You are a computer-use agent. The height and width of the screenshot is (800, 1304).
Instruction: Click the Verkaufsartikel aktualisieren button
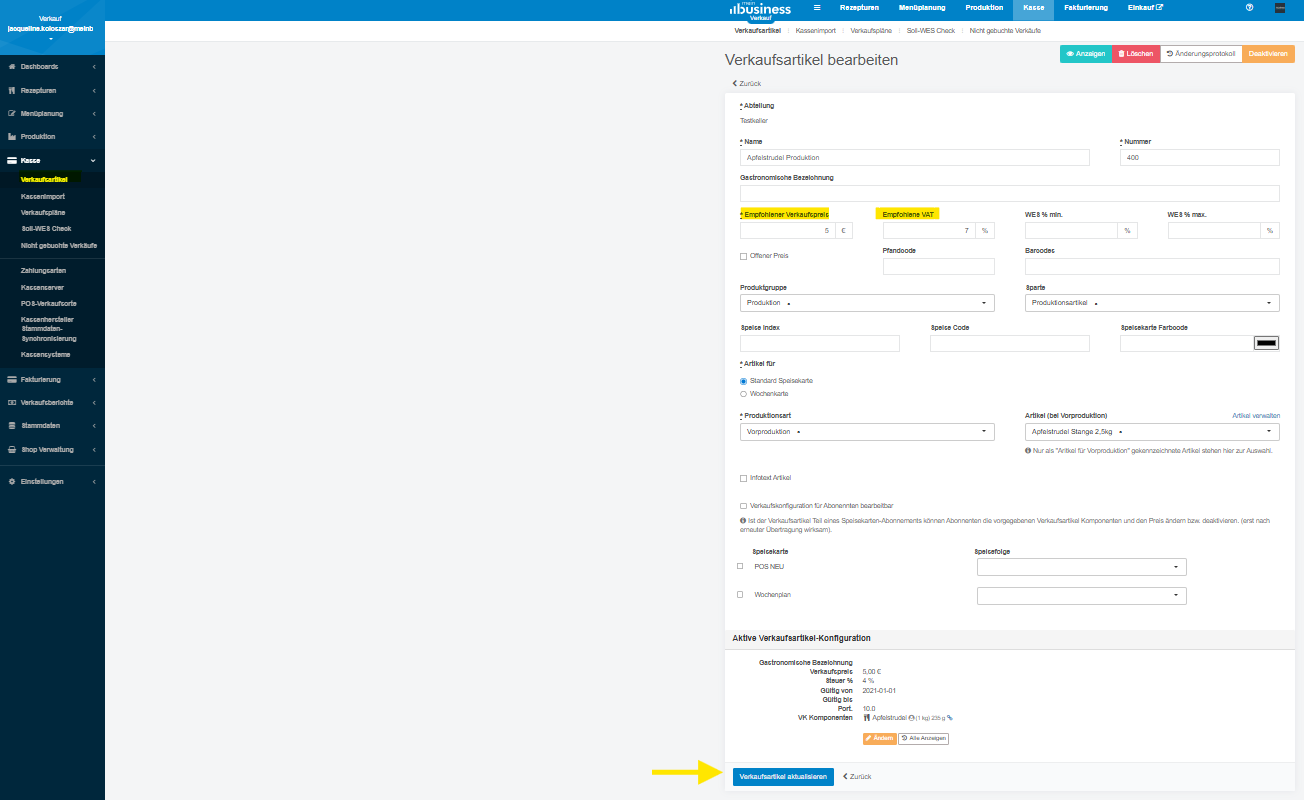click(783, 777)
